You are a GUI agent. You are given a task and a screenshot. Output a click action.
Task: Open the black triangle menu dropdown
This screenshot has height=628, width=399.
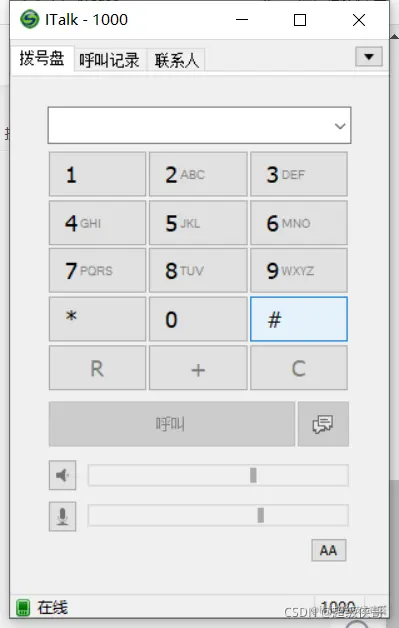369,56
